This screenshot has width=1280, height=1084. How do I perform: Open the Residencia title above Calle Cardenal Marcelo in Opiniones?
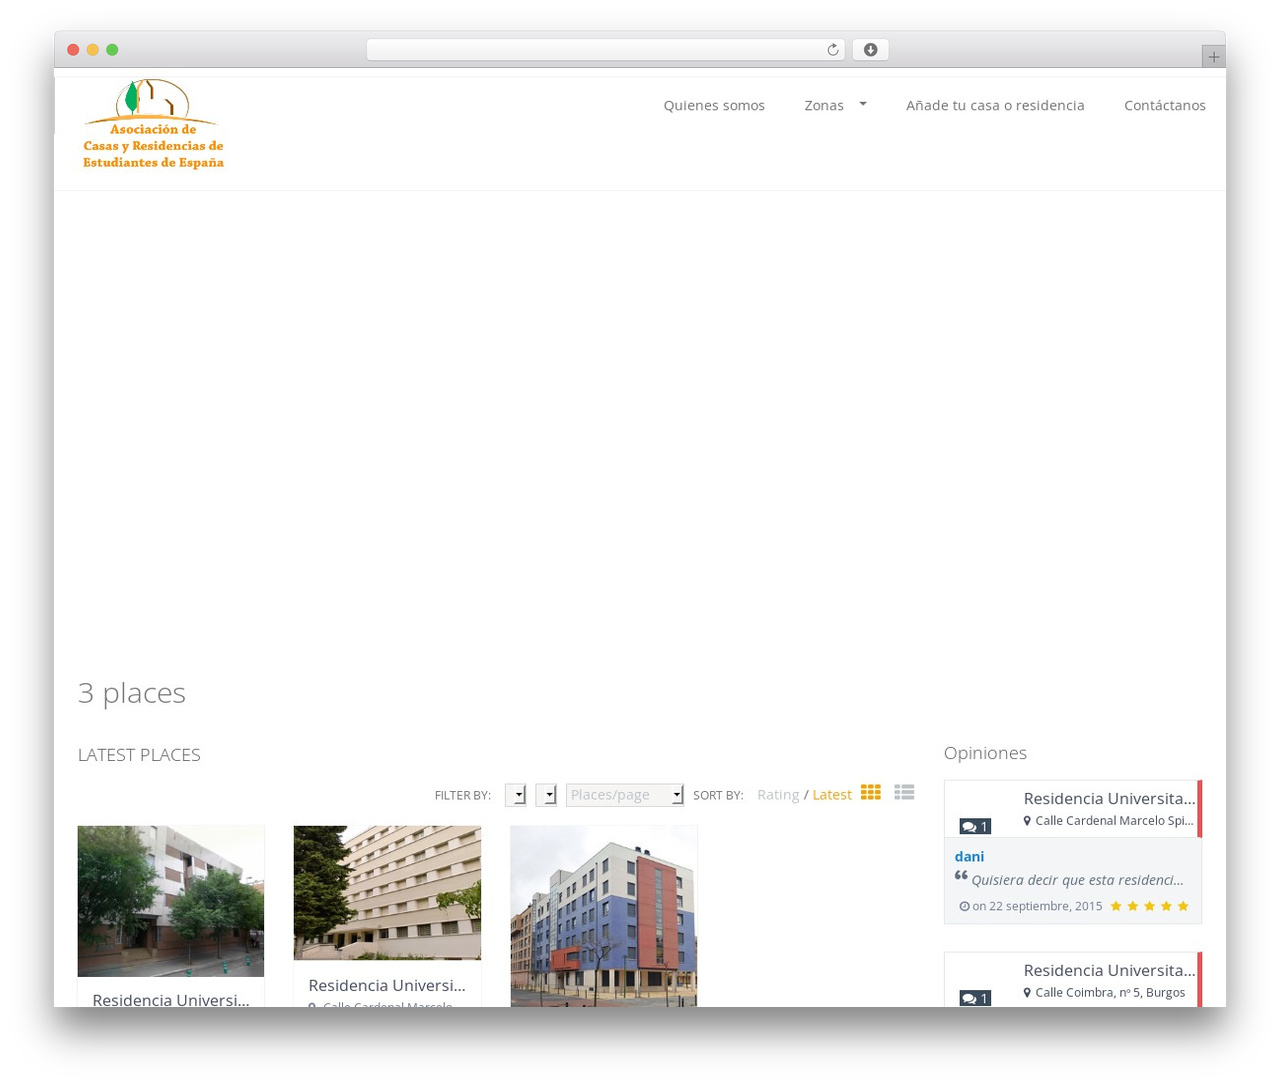[1109, 798]
